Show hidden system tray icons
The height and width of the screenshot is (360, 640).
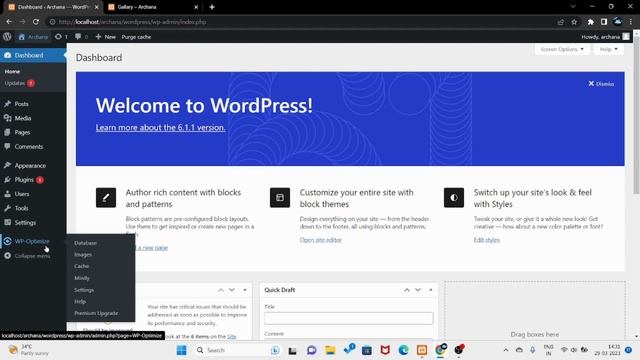pyautogui.click(x=506, y=350)
